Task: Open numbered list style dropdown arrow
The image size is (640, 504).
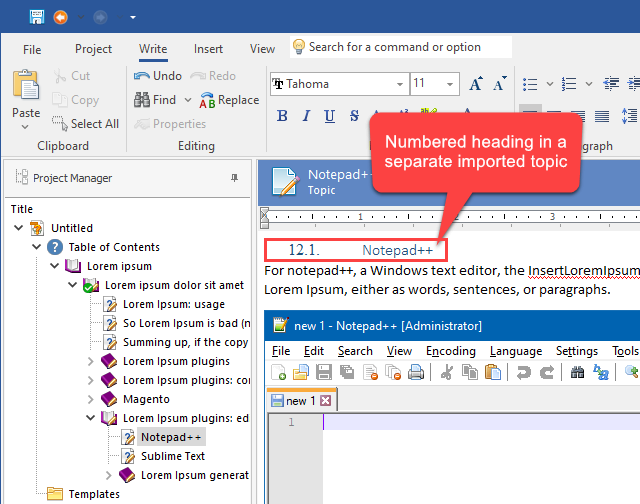Action: pos(589,84)
